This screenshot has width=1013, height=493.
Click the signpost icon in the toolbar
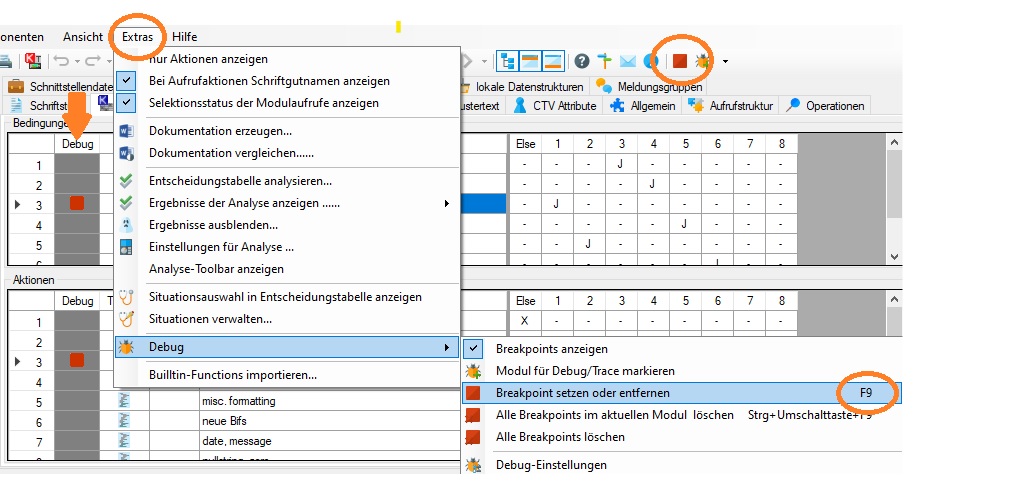point(604,61)
